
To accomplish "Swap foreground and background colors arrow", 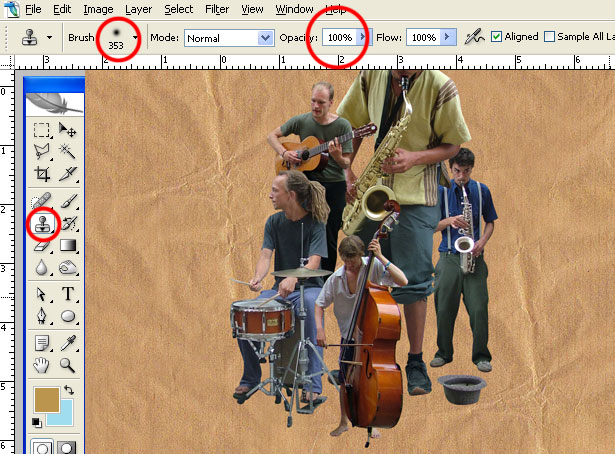I will 69,389.
